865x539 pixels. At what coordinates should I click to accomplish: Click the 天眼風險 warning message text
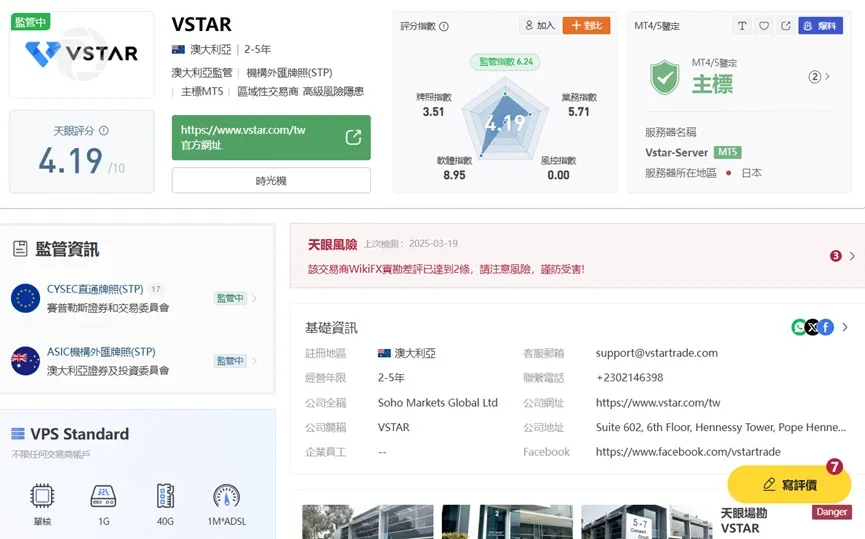(446, 269)
